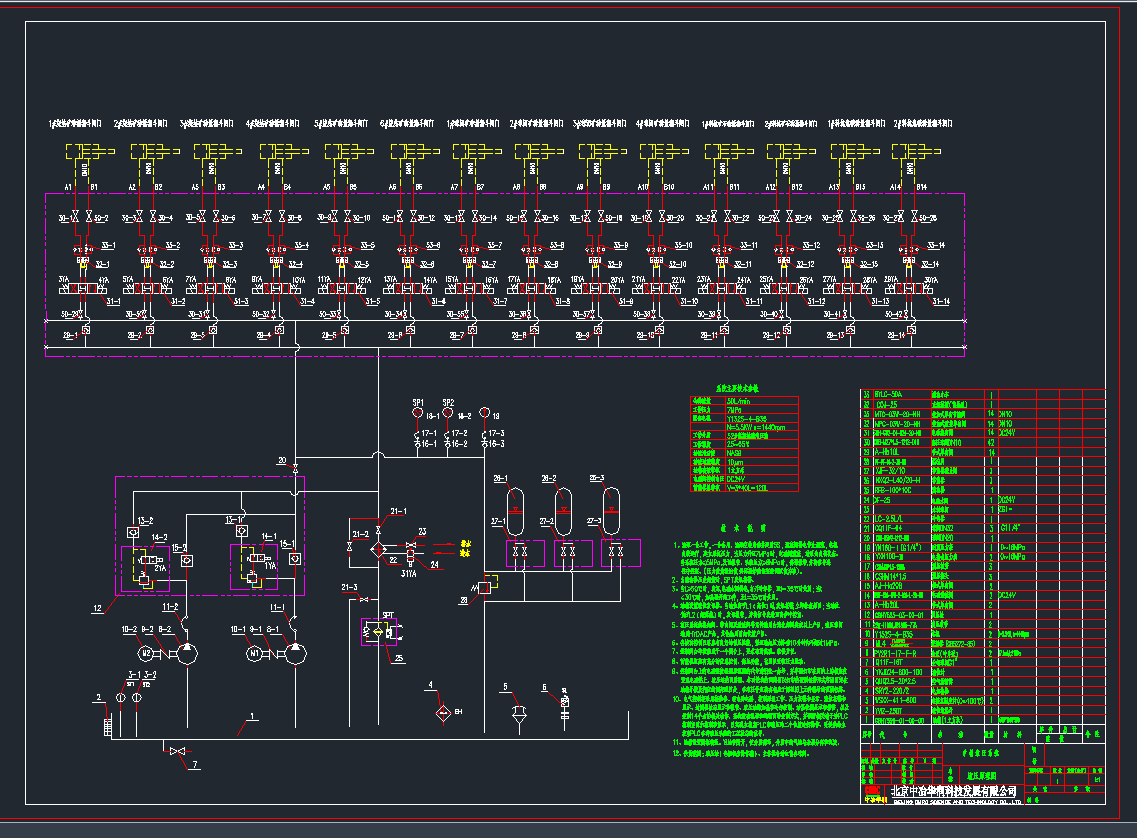Image resolution: width=1137 pixels, height=838 pixels.
Task: Click the SPT pressure switch block labeled 25
Action: pyautogui.click(x=378, y=632)
